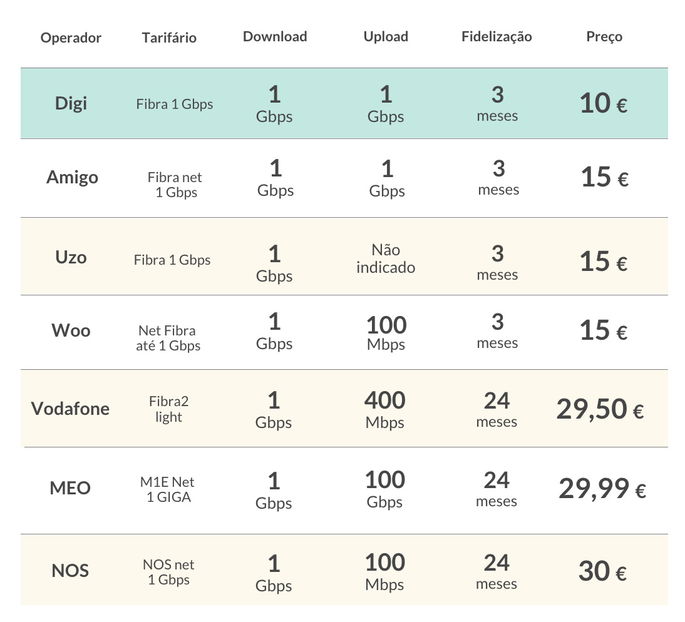Select the Woo operator name
The height and width of the screenshot is (622, 685).
click(71, 330)
